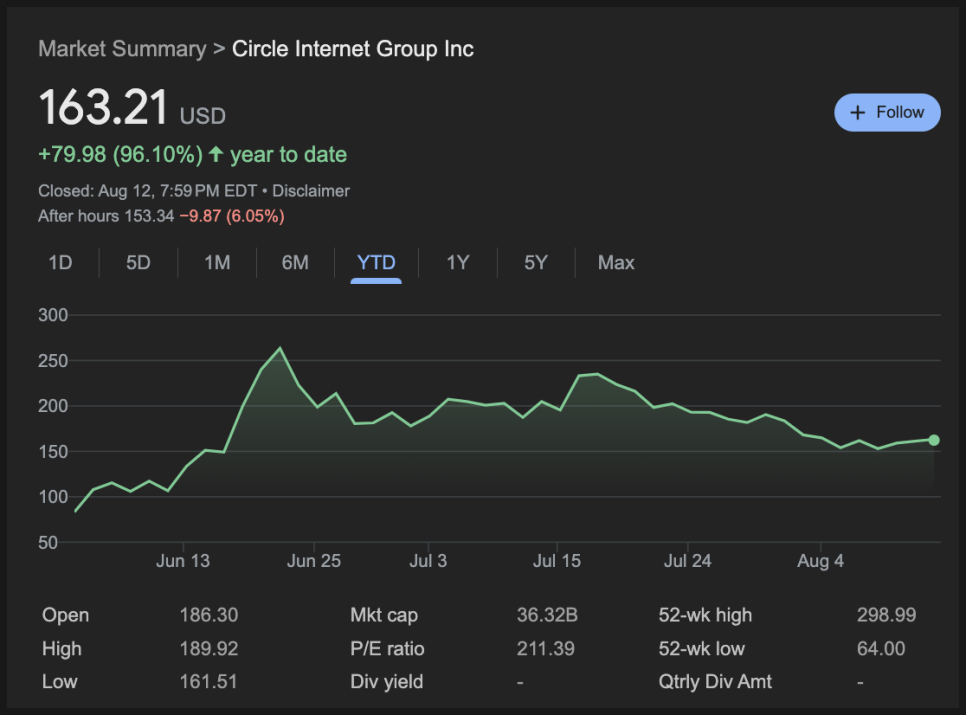The height and width of the screenshot is (715, 966).
Task: Show the 1Y chart range
Action: click(x=458, y=263)
